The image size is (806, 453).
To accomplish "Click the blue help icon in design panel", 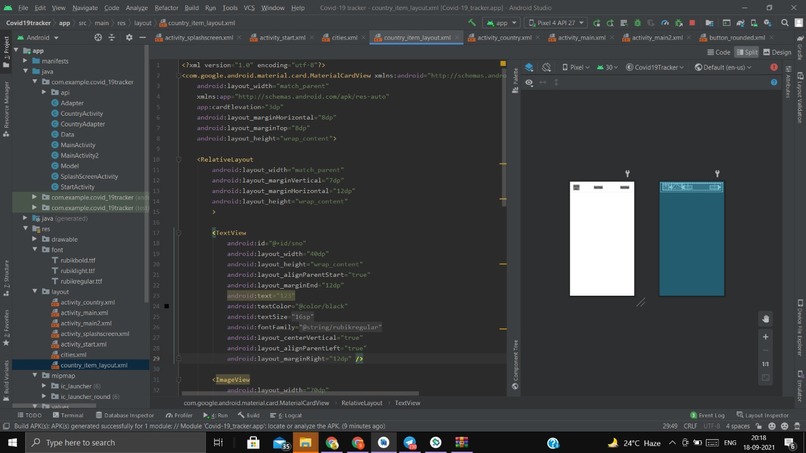I will (774, 82).
